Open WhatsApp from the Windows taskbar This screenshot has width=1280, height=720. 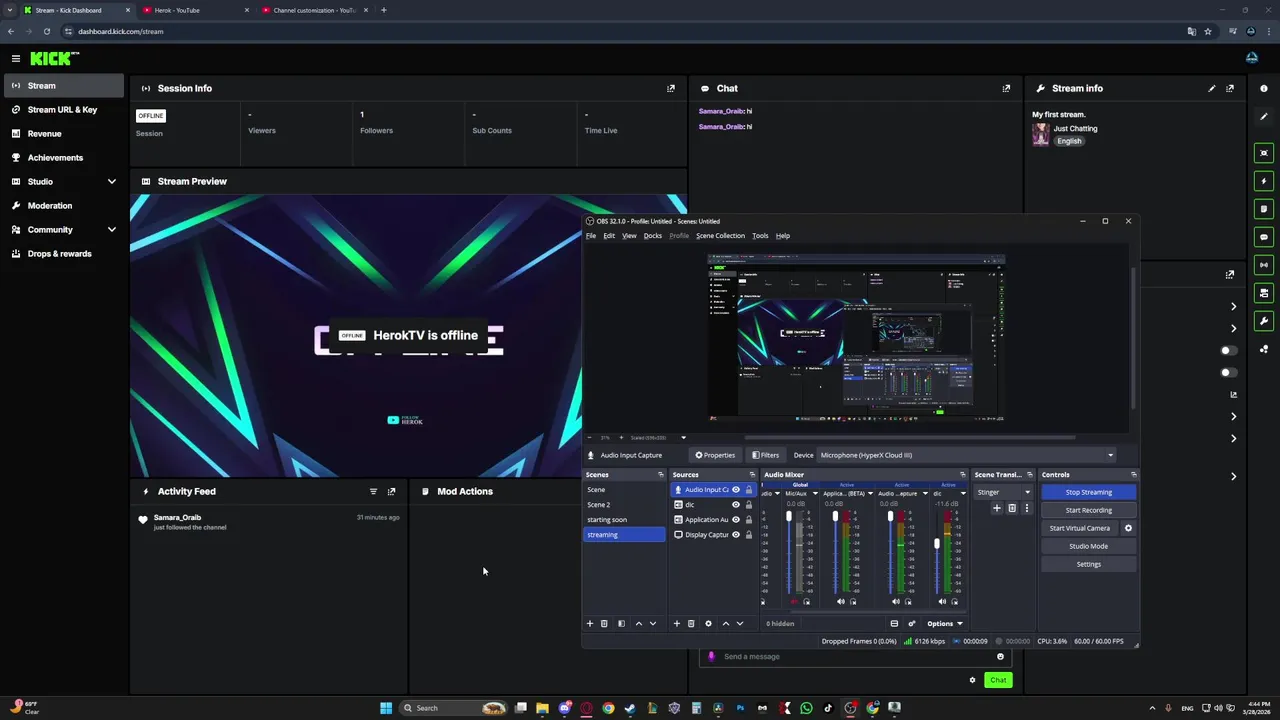point(807,708)
